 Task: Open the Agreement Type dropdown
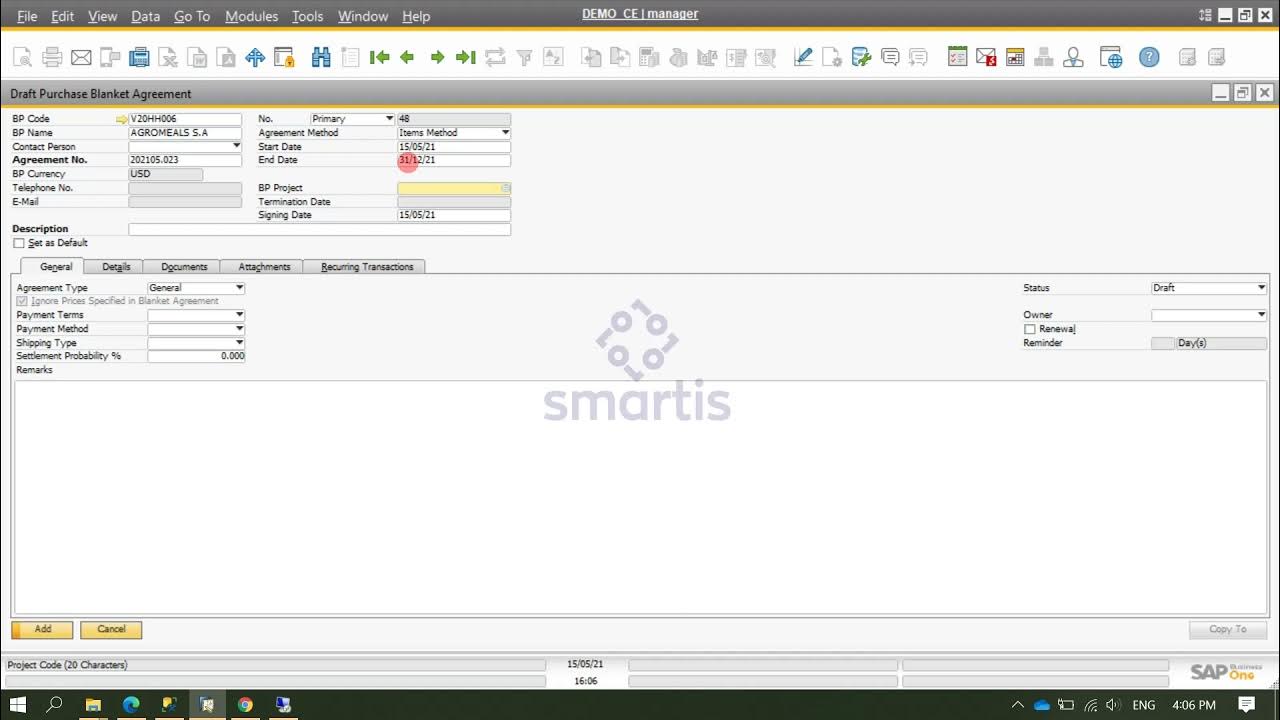[239, 288]
